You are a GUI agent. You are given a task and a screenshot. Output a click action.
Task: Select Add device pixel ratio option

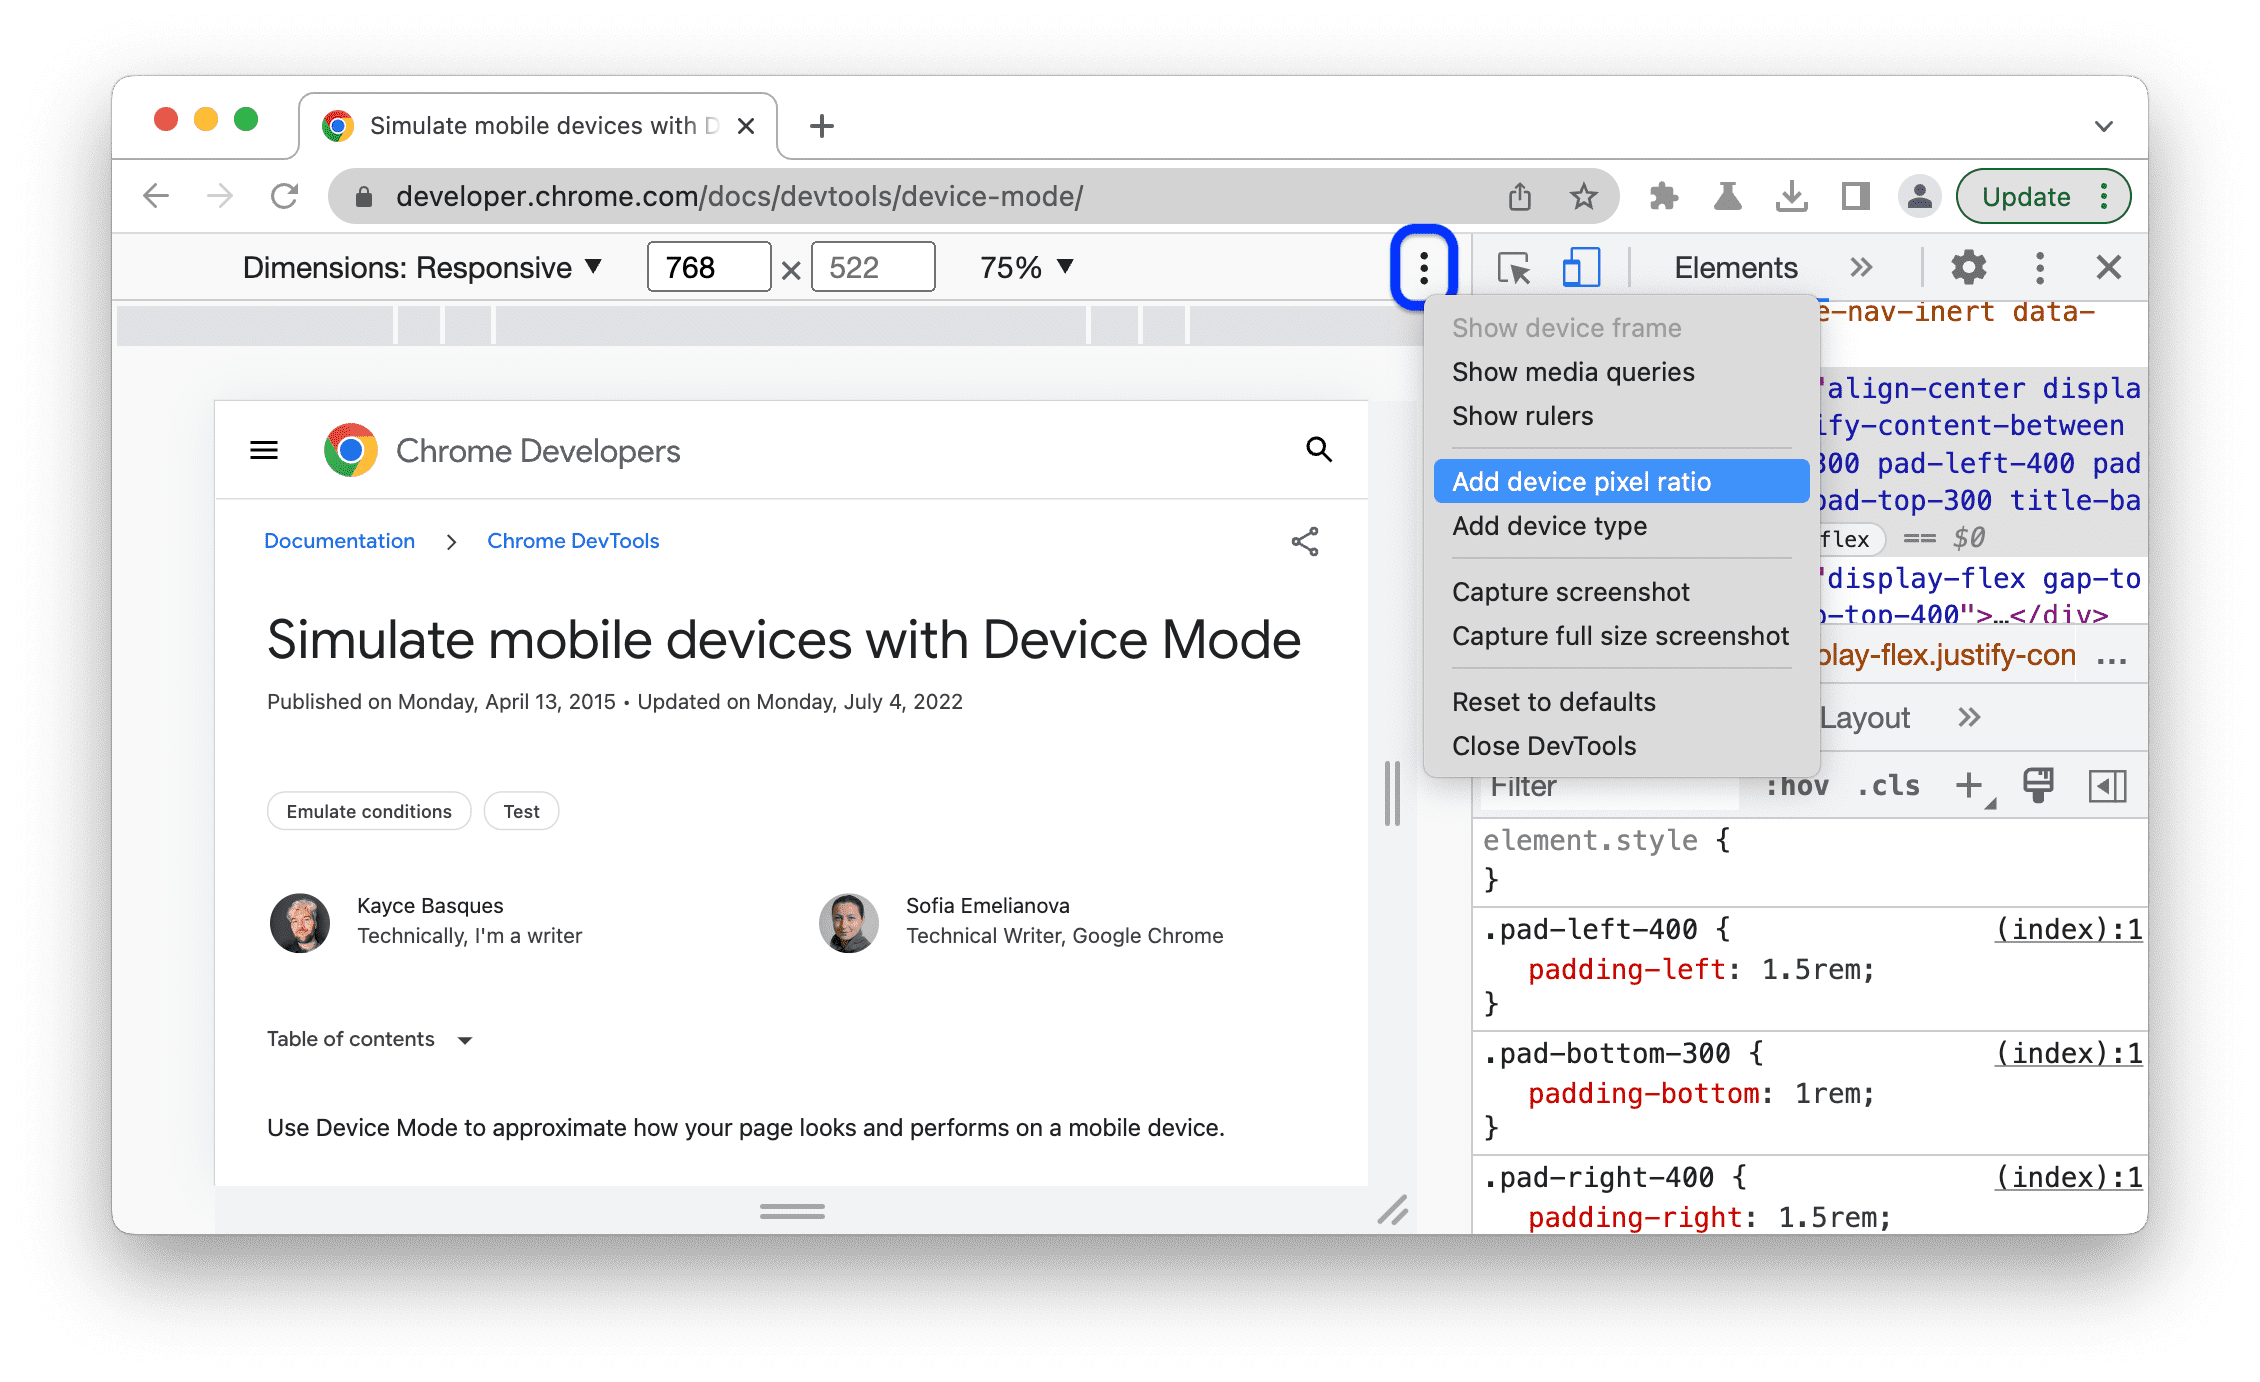pos(1588,481)
